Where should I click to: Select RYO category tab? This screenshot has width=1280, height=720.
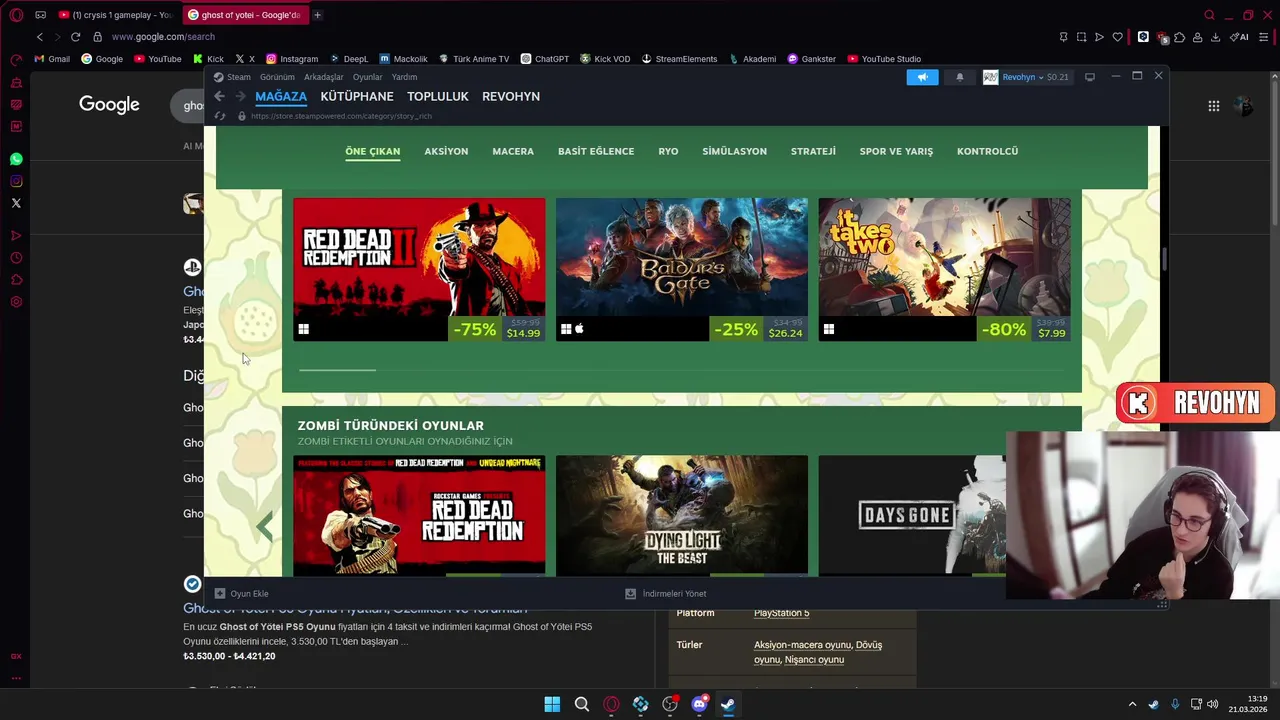(x=668, y=151)
